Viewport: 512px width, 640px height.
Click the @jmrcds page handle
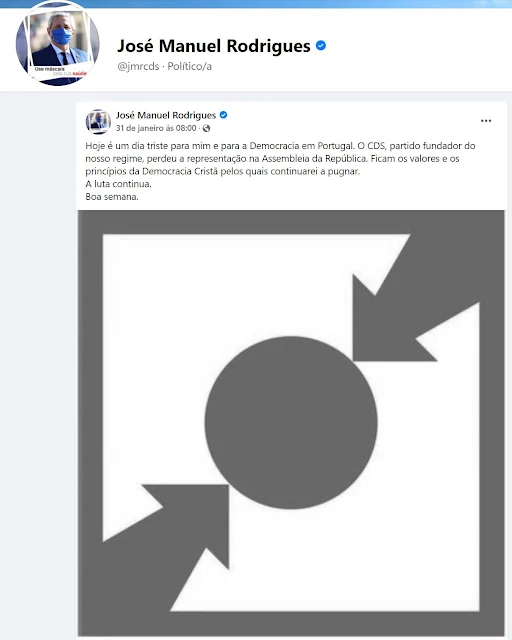[x=138, y=66]
